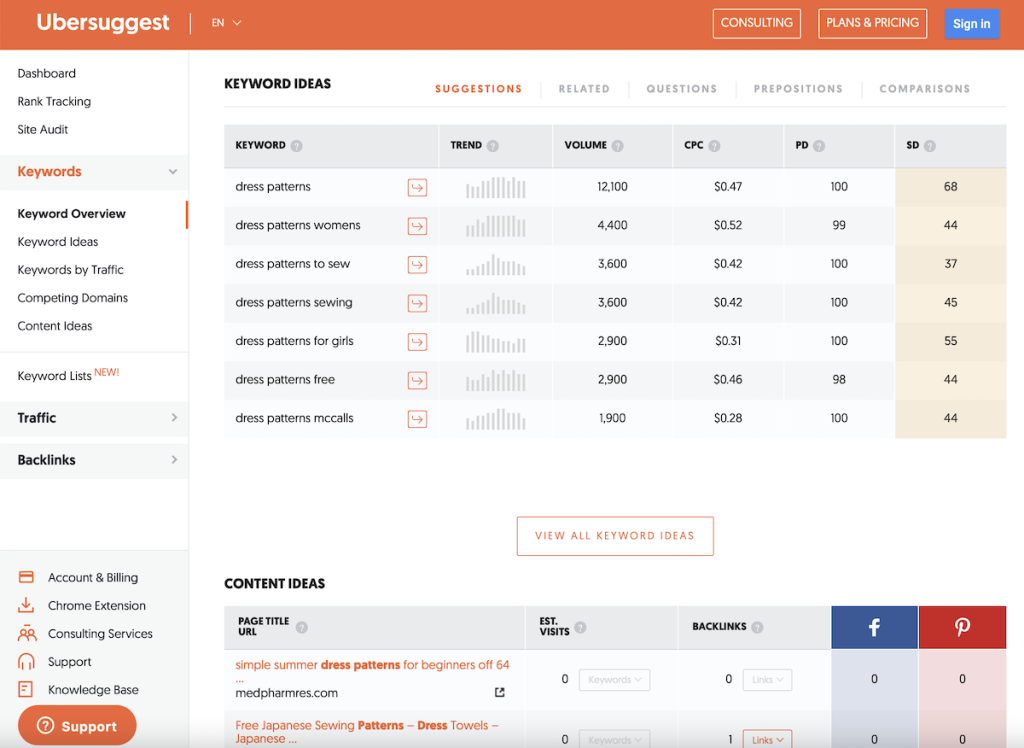1024x748 pixels.
Task: Open arrow icon for dress patterns keyword
Action: (417, 187)
